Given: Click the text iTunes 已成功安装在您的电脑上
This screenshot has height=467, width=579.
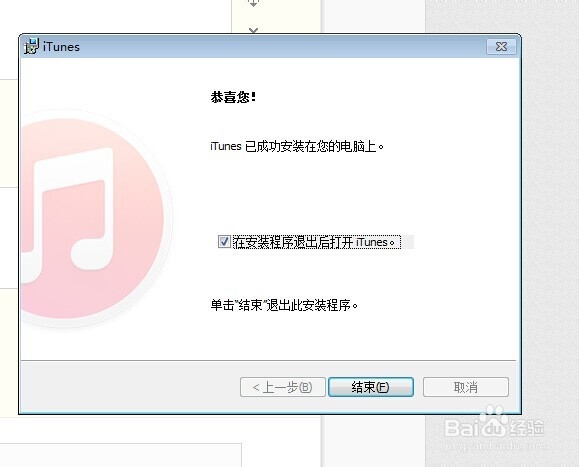Looking at the screenshot, I should coord(297,147).
